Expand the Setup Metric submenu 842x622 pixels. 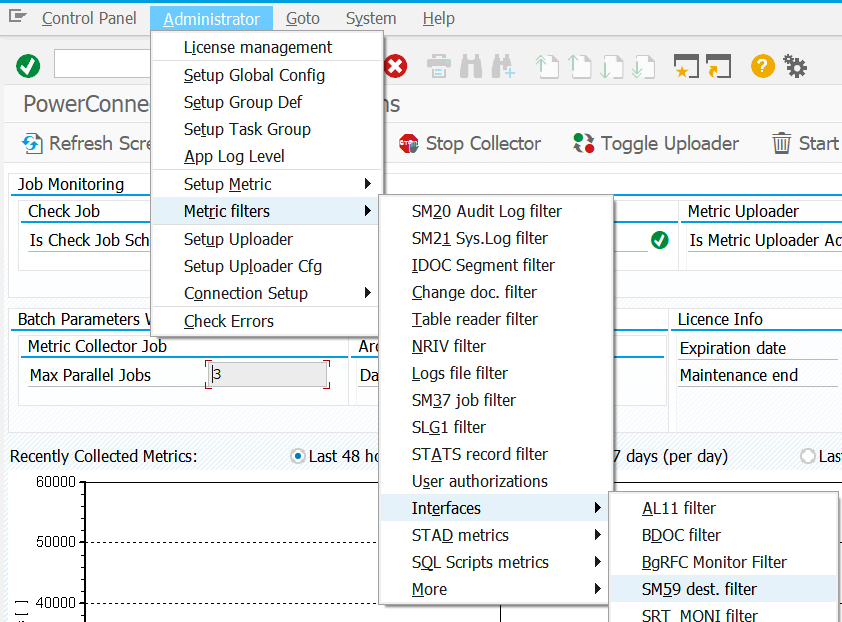(x=267, y=184)
